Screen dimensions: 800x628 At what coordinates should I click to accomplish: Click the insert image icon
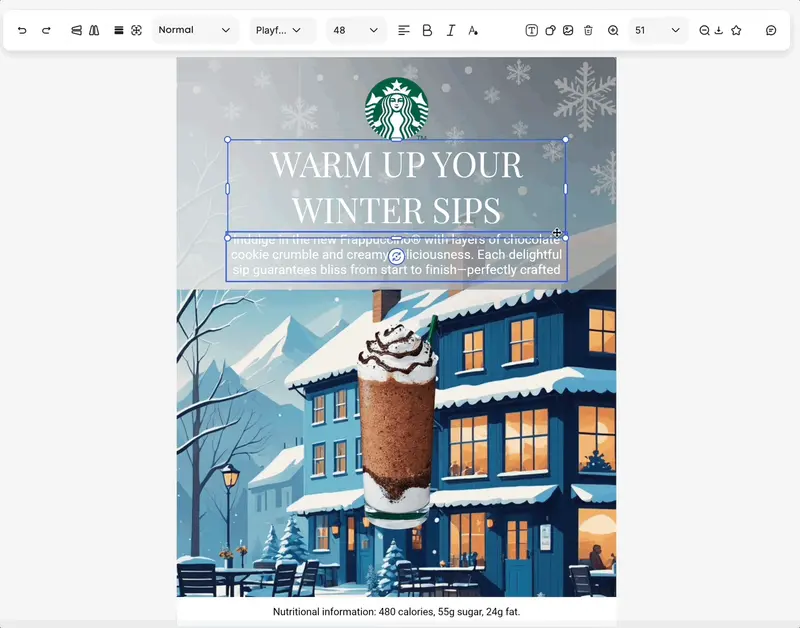568,31
